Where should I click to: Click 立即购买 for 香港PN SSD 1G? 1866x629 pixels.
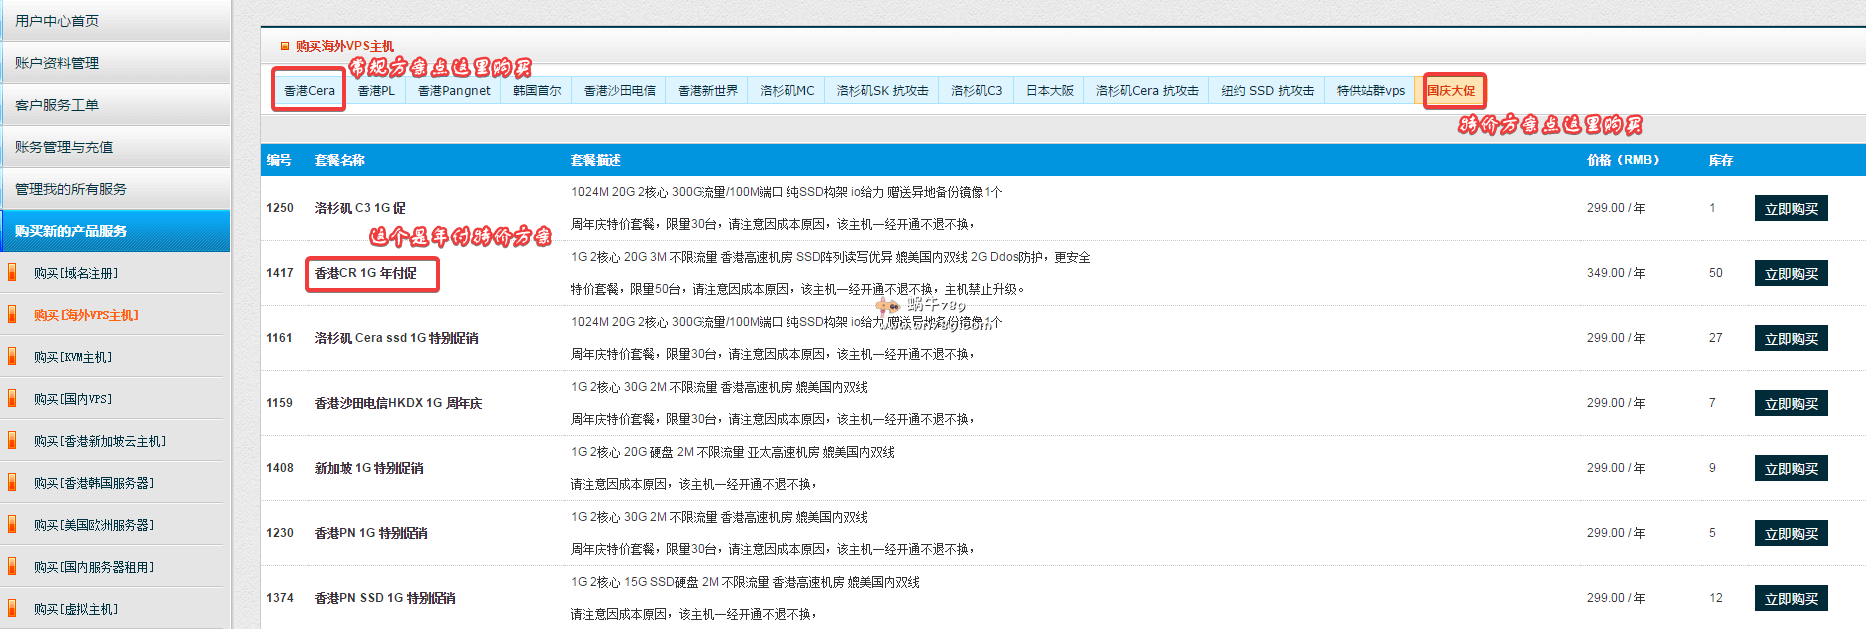click(x=1790, y=599)
